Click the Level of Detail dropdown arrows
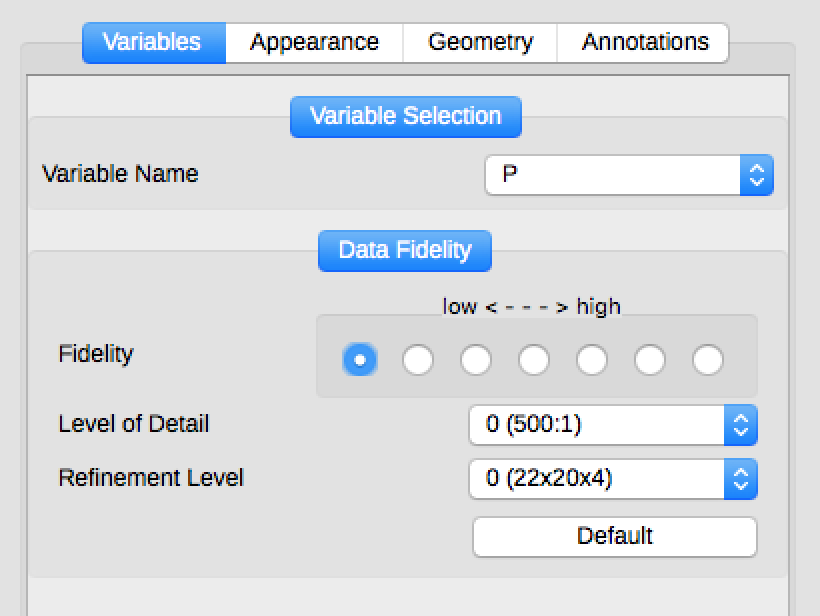The height and width of the screenshot is (616, 820). tap(741, 425)
